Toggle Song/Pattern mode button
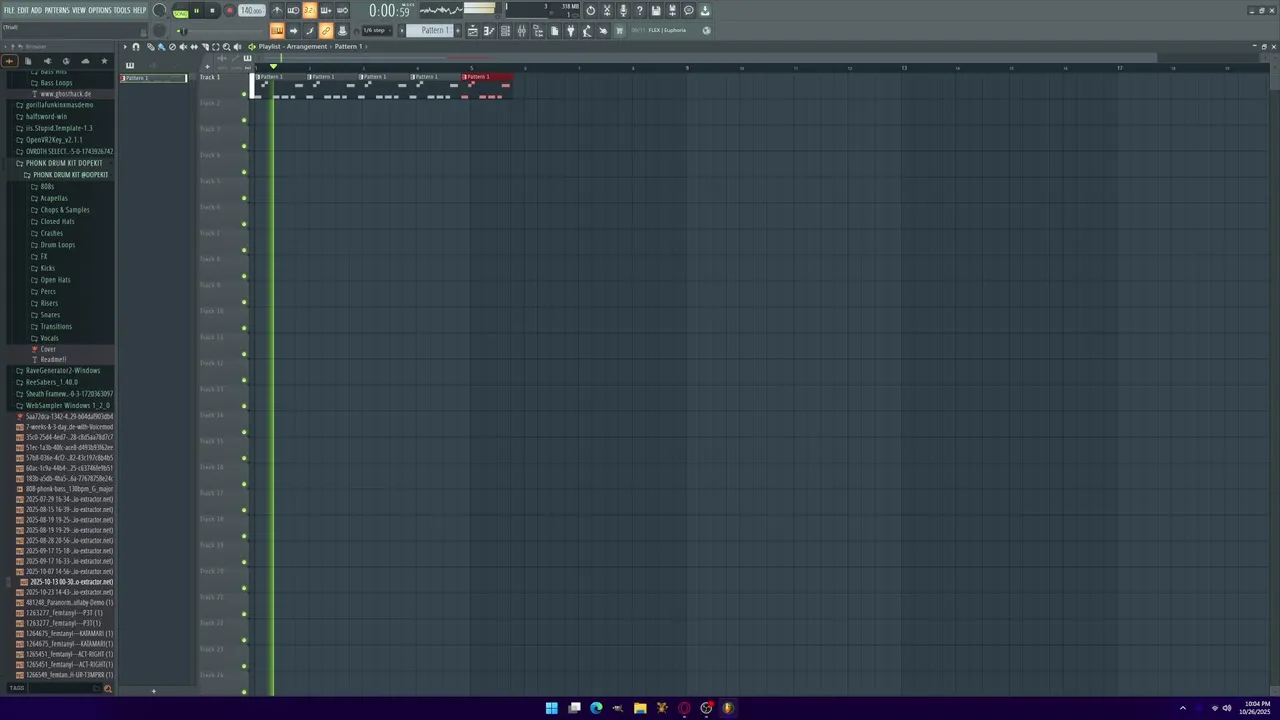 [181, 12]
